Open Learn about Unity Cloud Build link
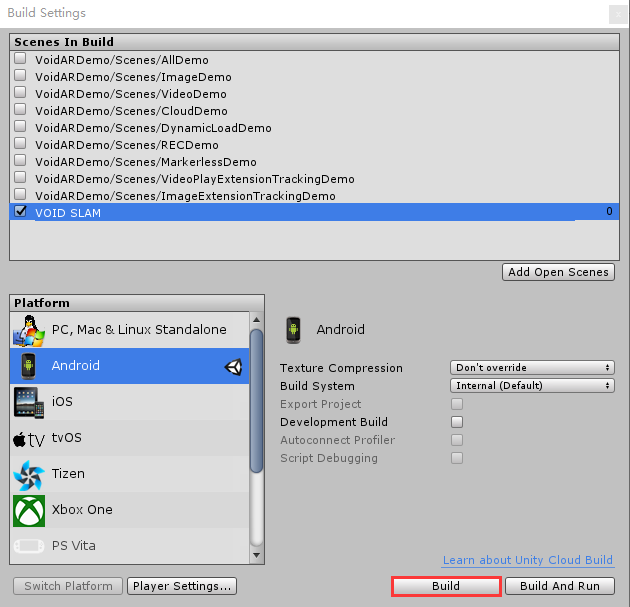 click(528, 560)
